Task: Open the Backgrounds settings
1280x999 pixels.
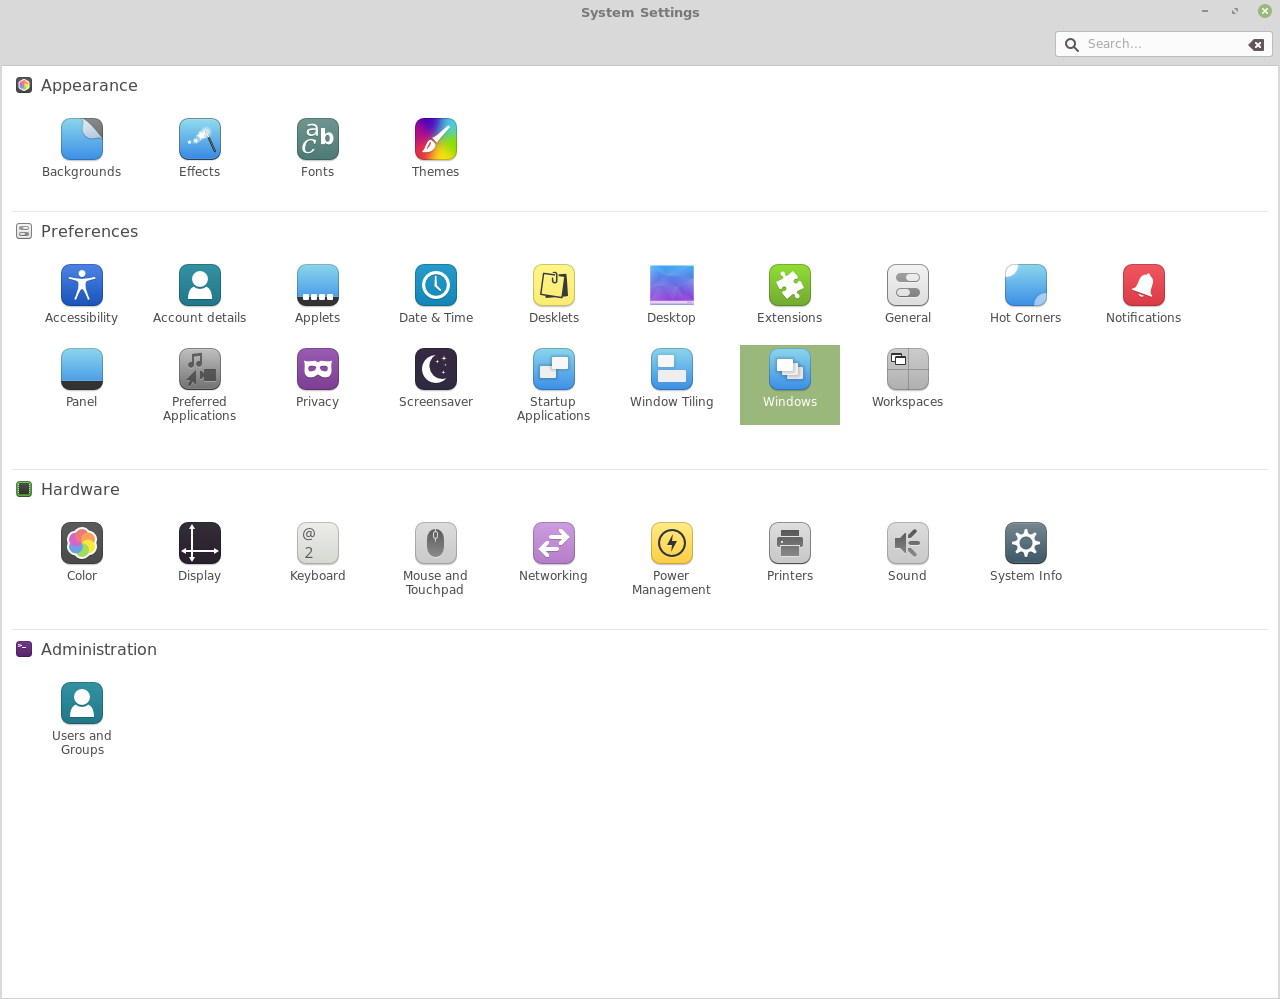Action: (81, 145)
